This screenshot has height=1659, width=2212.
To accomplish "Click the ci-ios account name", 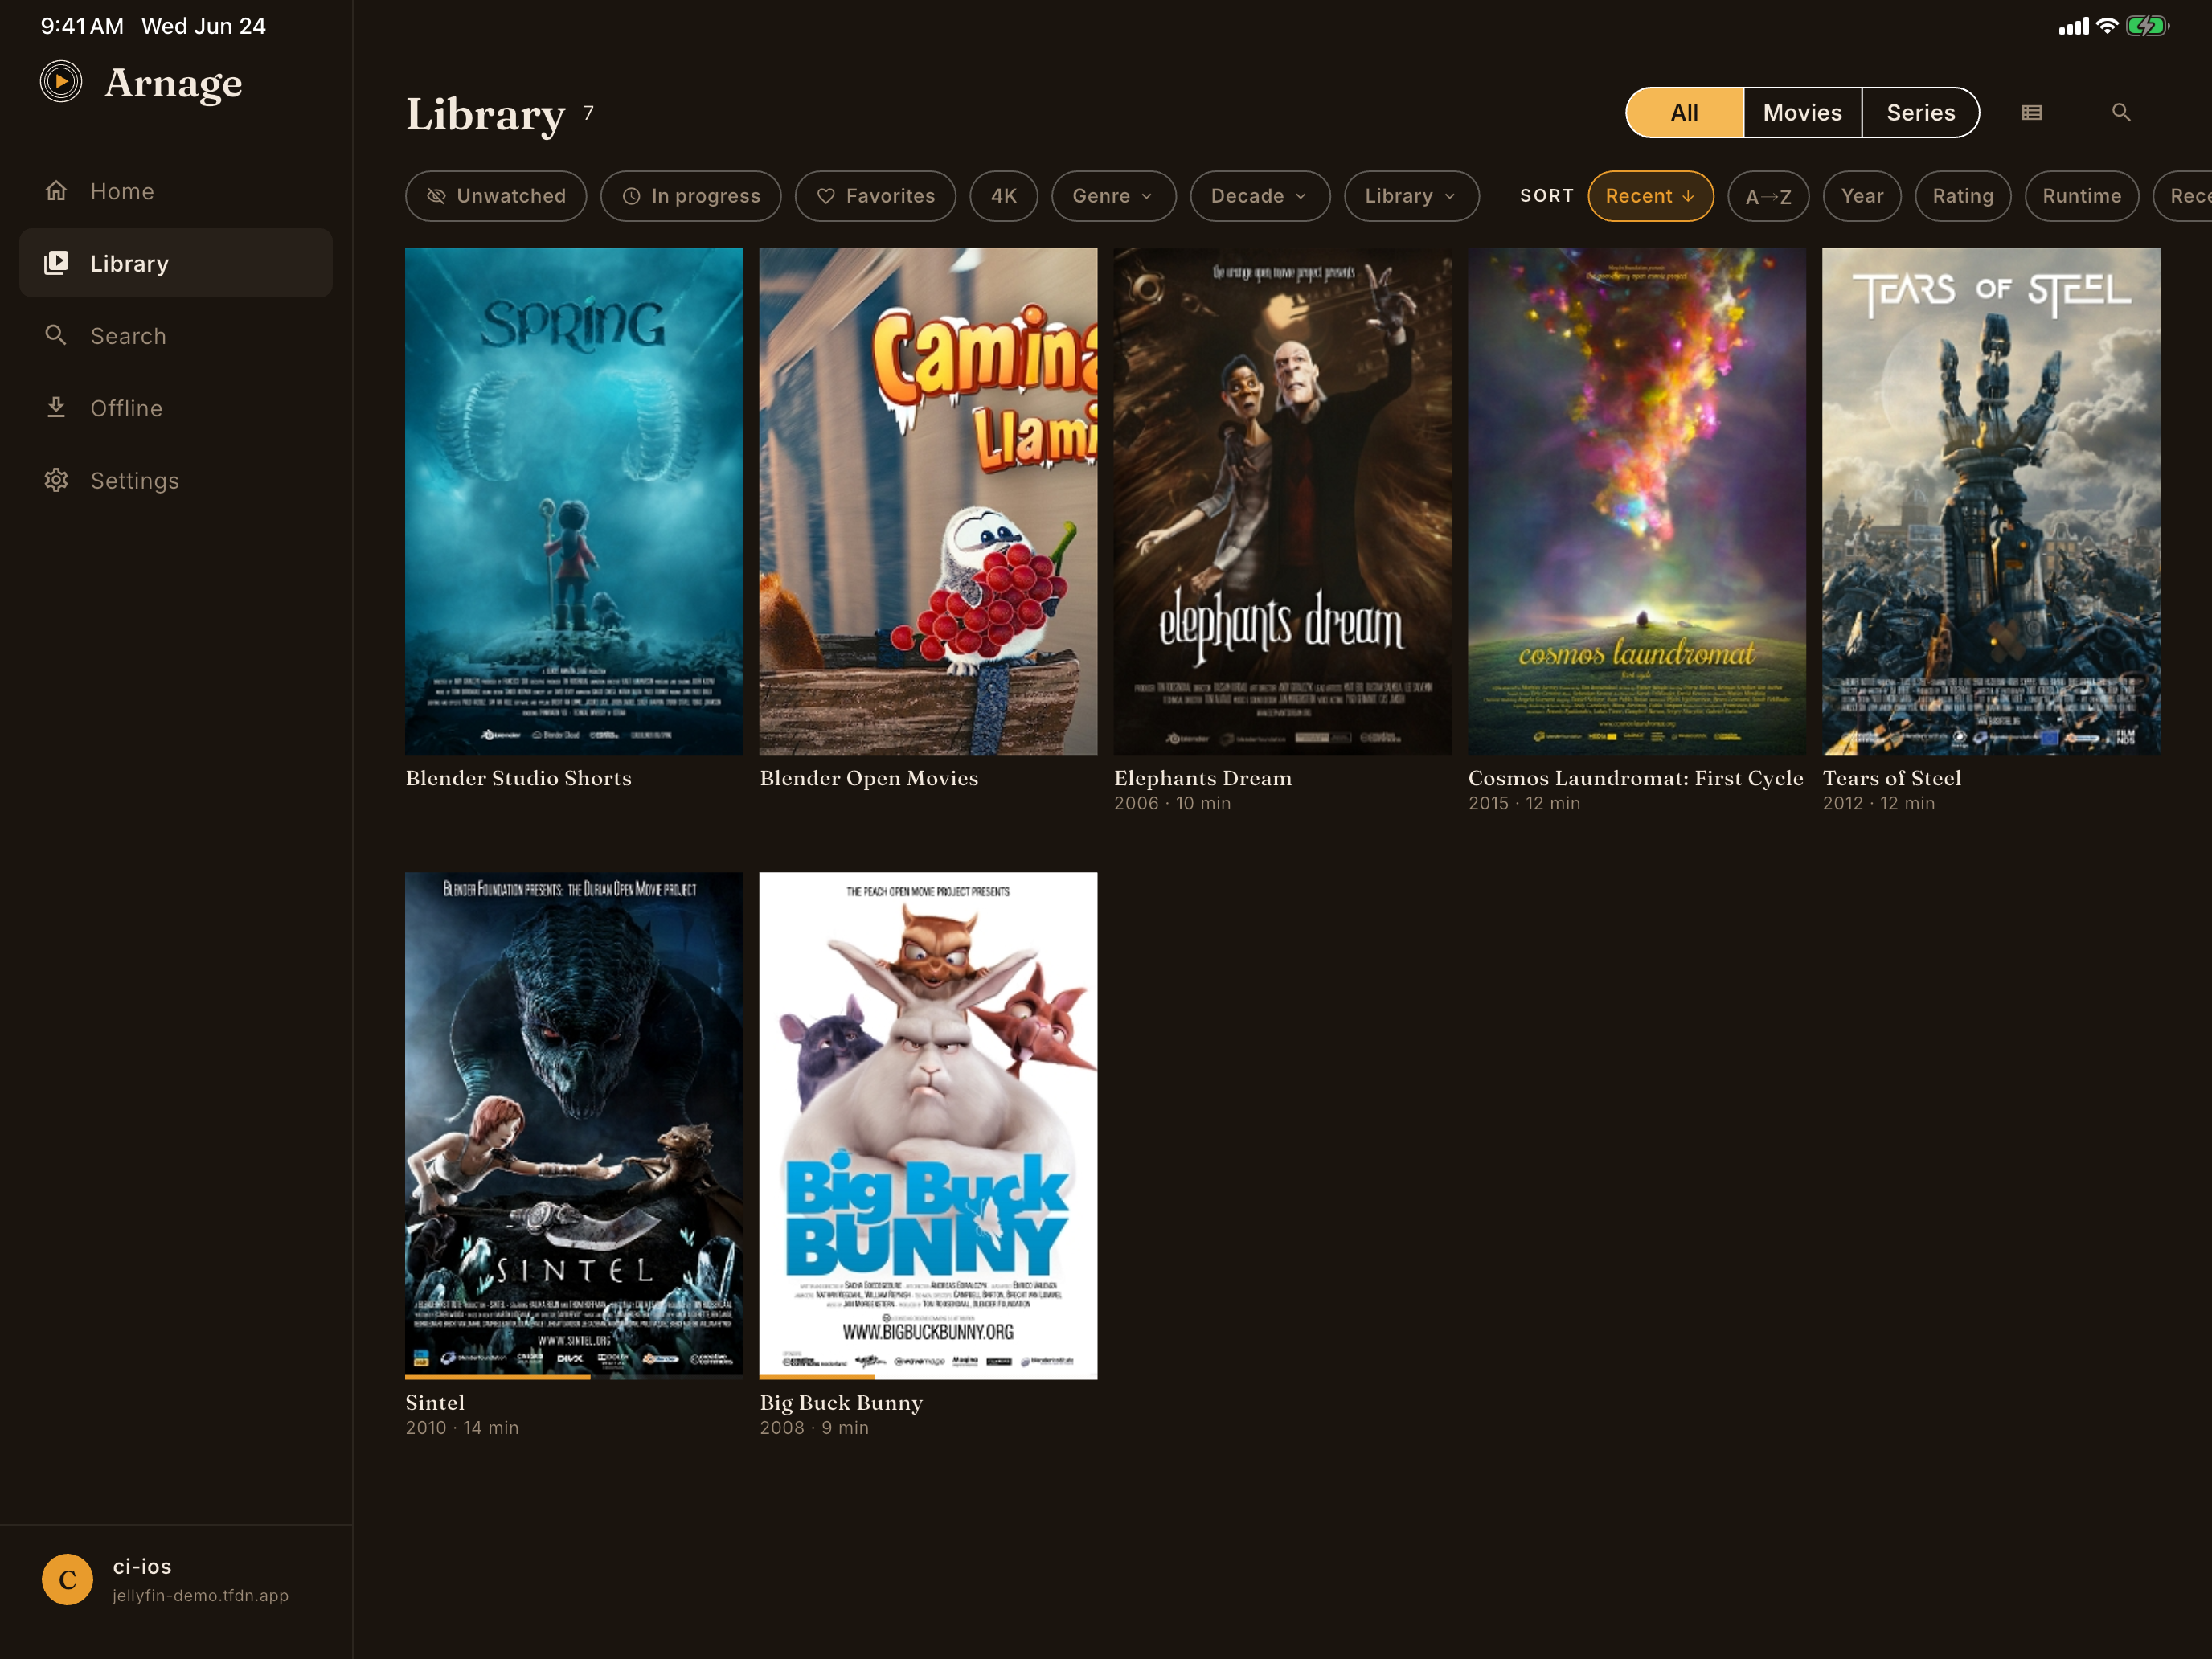I will tap(142, 1566).
